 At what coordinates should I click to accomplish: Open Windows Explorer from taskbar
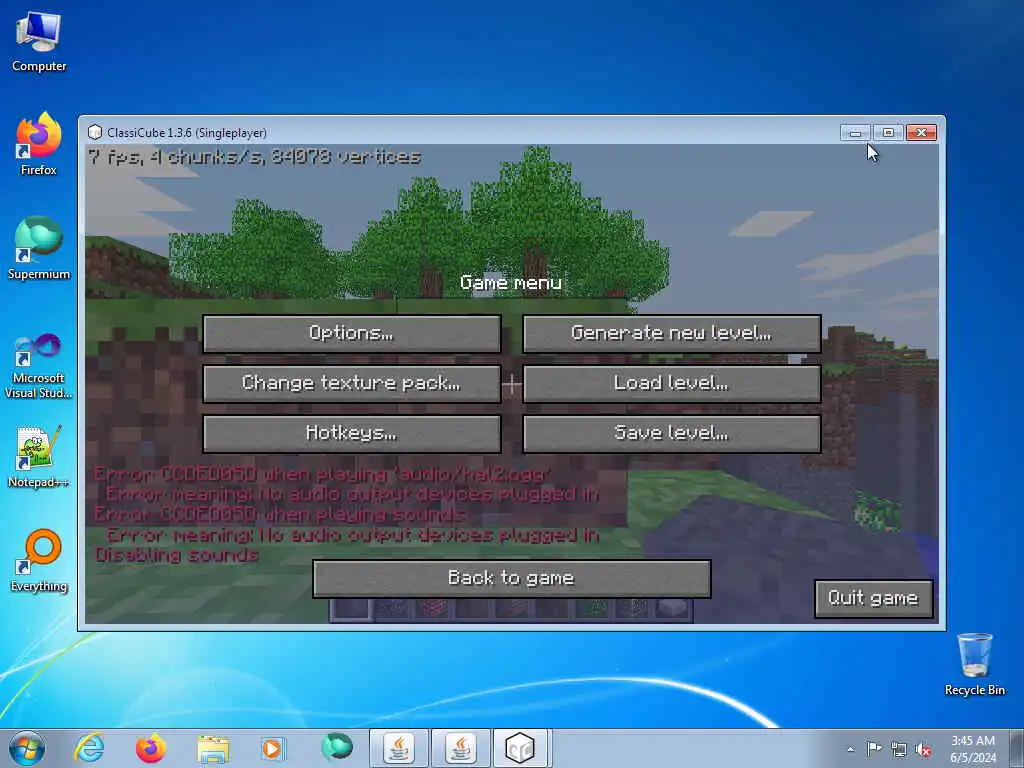tap(213, 748)
